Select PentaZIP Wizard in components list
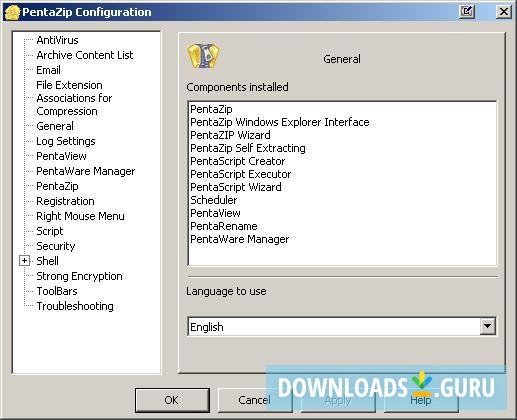The width and height of the screenshot is (517, 420). [x=230, y=135]
